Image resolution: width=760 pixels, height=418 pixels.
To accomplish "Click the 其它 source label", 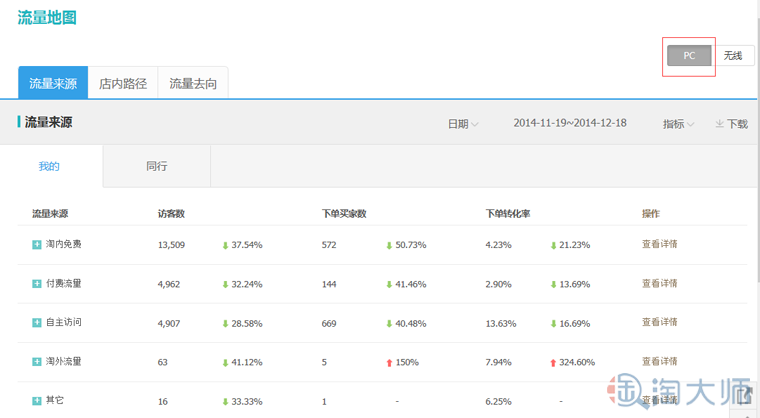I will pyautogui.click(x=55, y=400).
